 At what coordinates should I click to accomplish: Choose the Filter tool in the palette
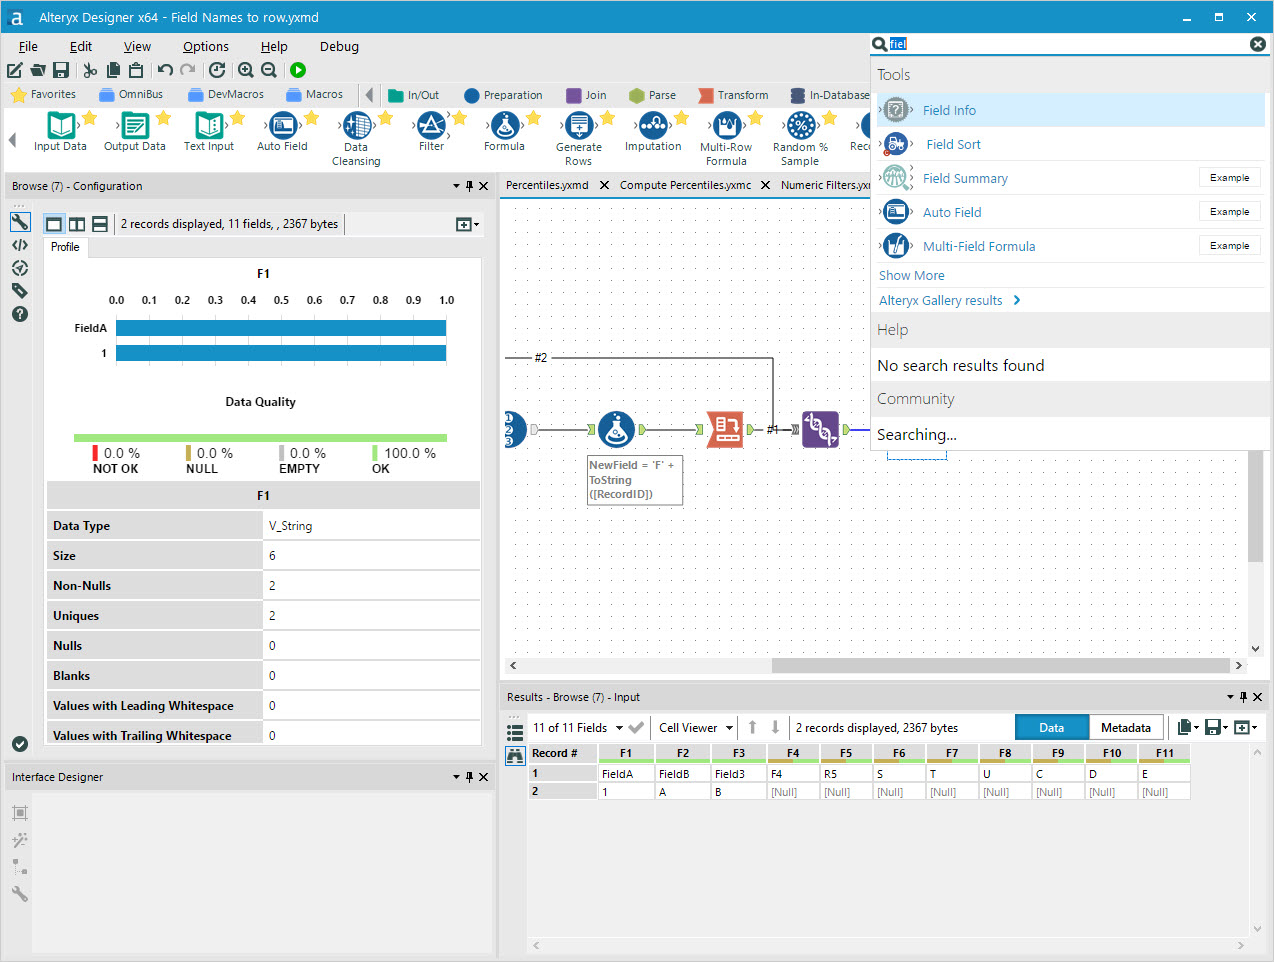pos(431,131)
